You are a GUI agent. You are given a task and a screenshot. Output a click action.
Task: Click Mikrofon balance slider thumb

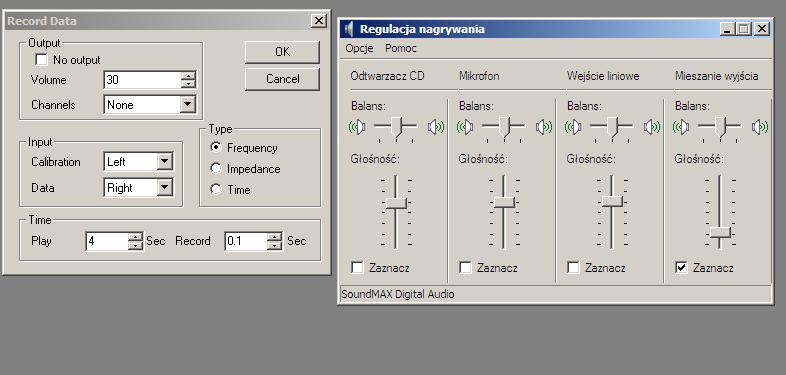504,127
